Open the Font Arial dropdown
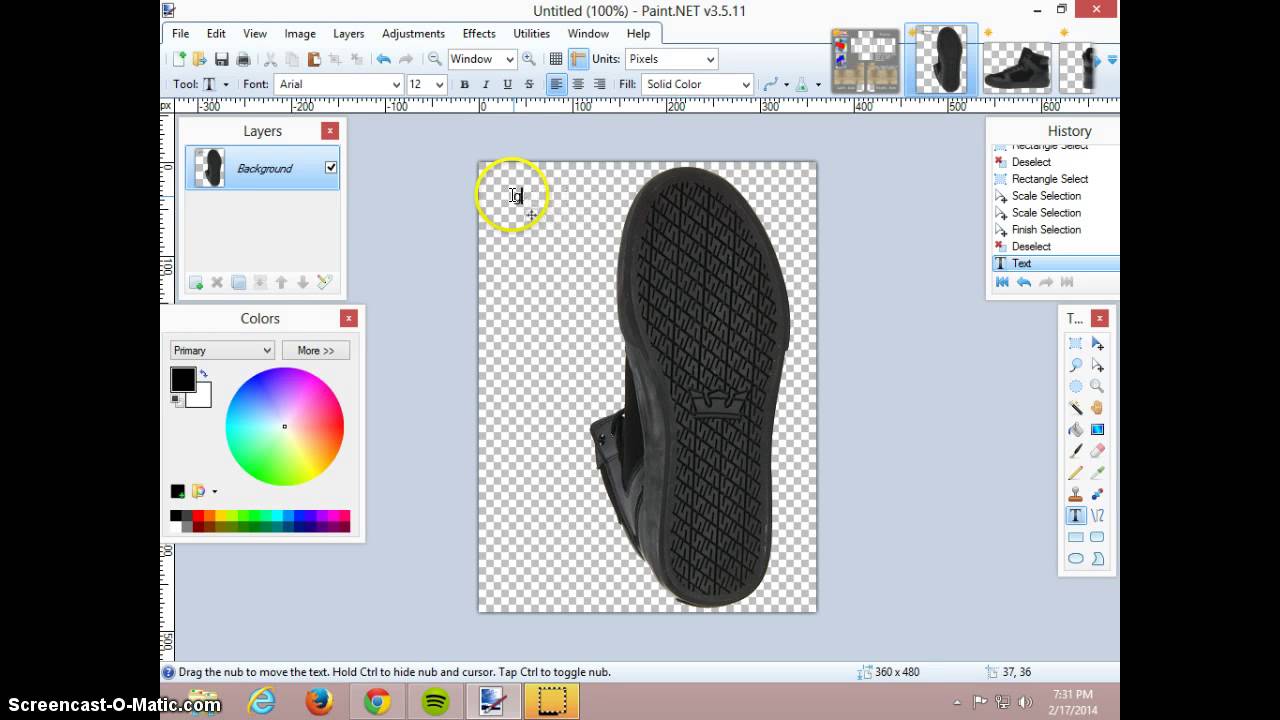 338,85
